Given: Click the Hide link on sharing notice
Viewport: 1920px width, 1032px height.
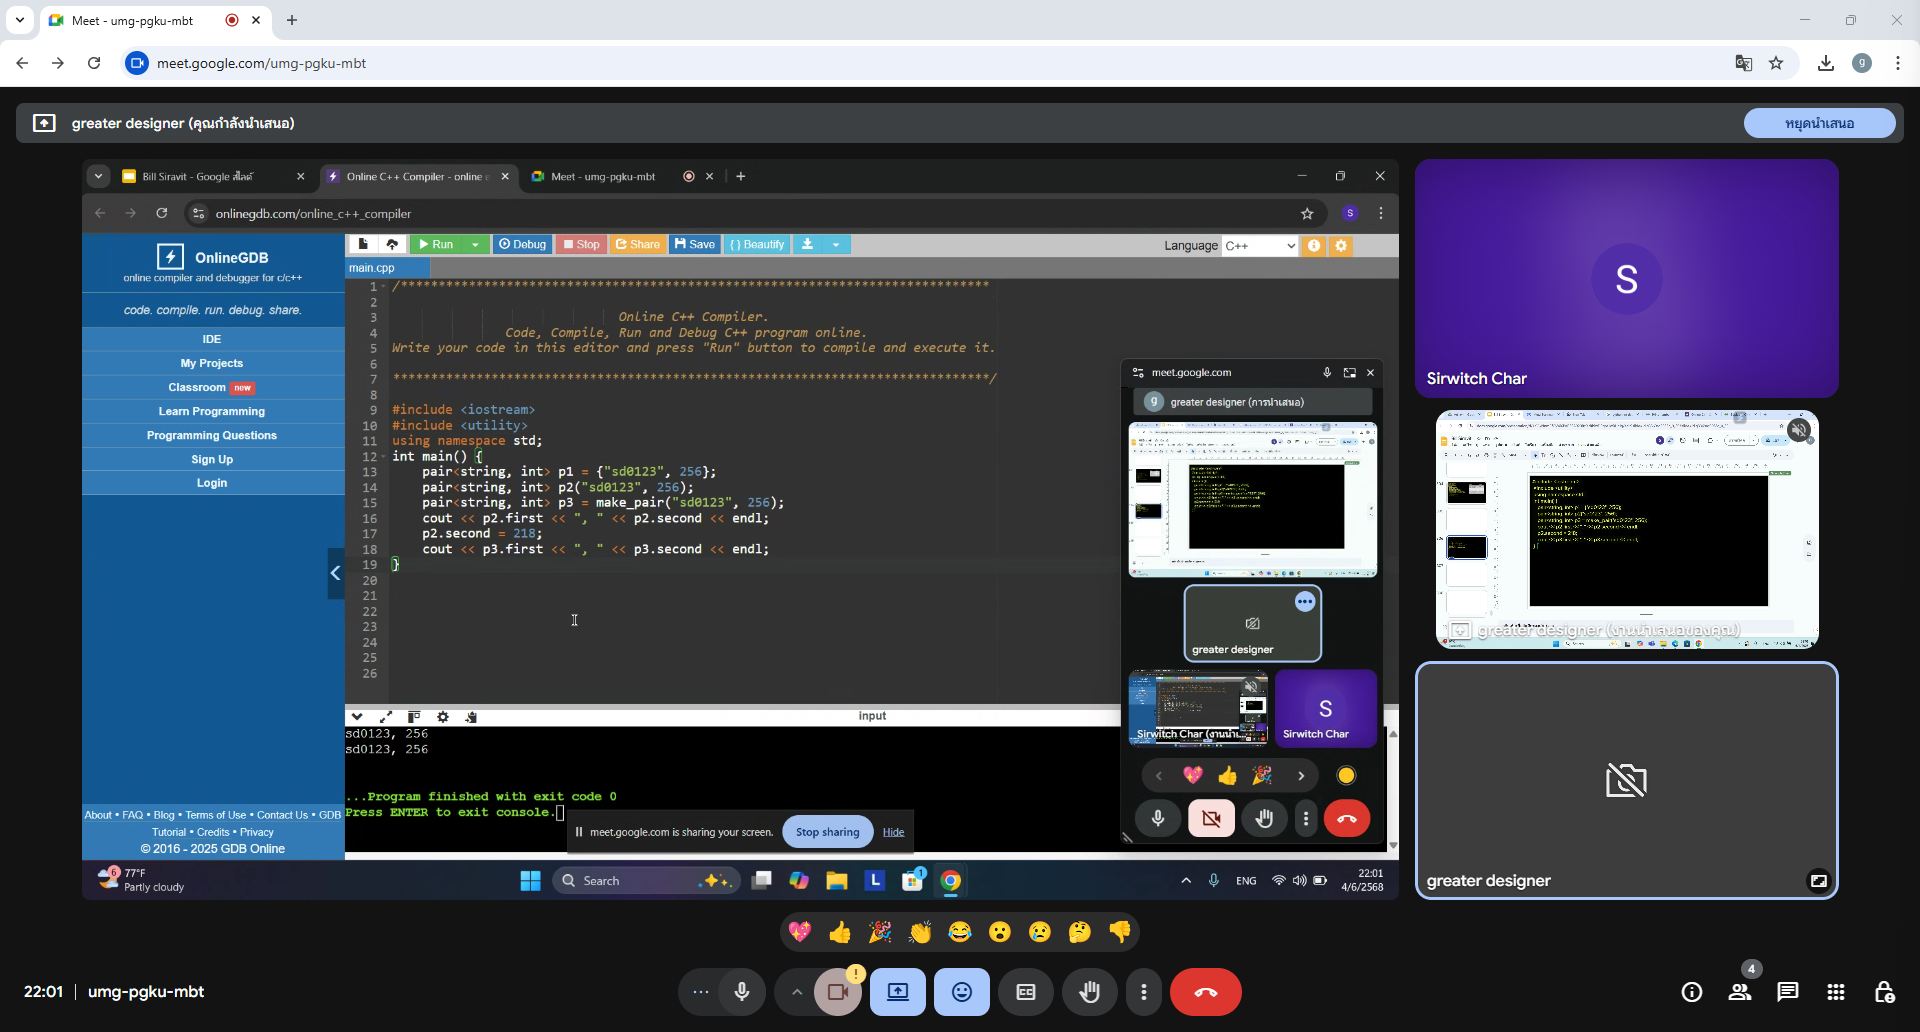Looking at the screenshot, I should click(x=893, y=832).
